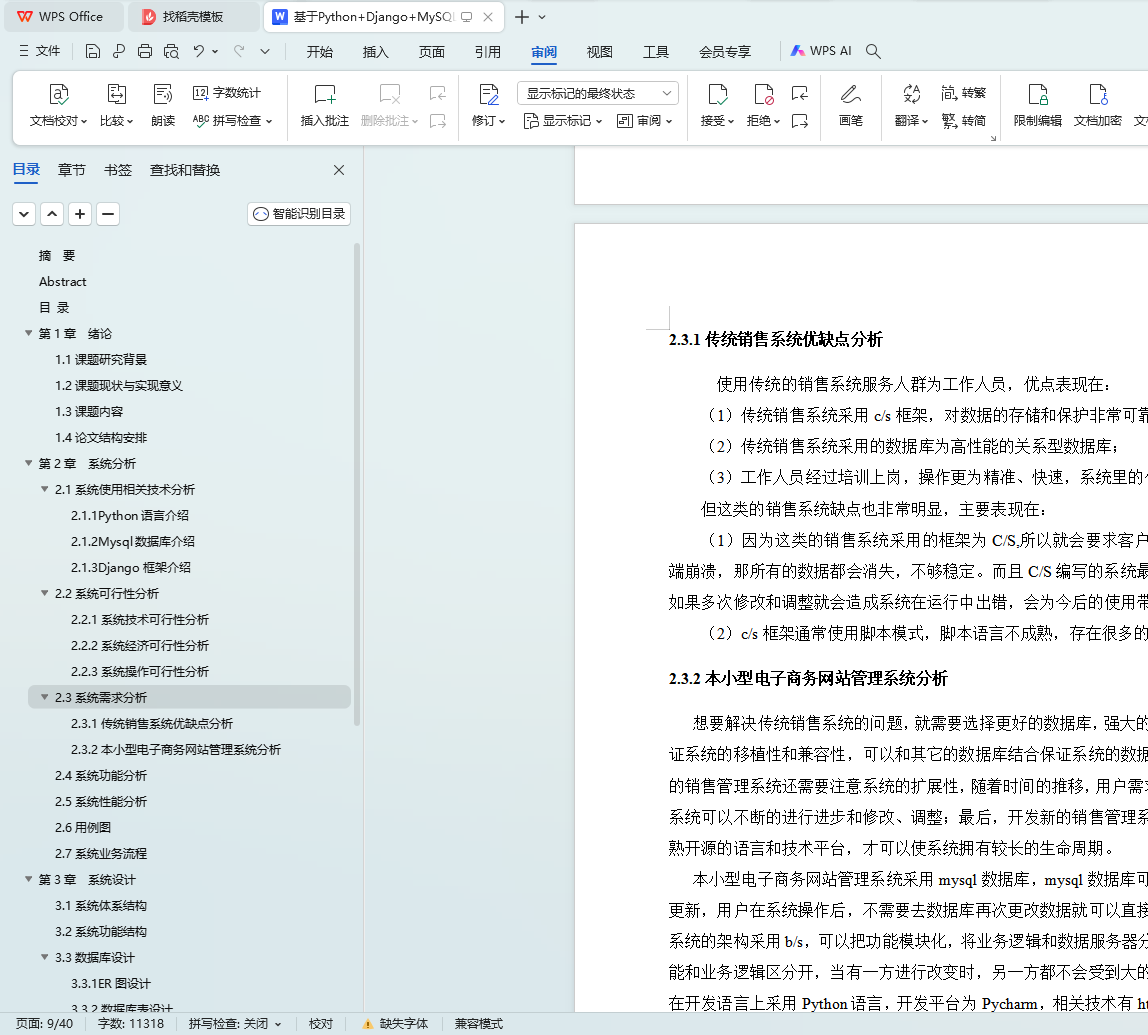The width and height of the screenshot is (1148, 1035).
Task: Click the 缺失字体 missing font warning
Action: click(395, 1024)
